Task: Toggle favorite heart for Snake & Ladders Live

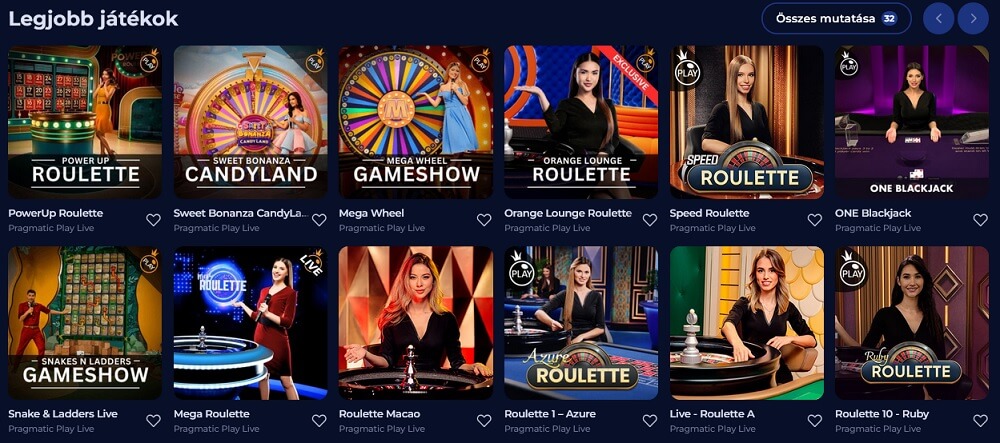Action: pos(153,421)
